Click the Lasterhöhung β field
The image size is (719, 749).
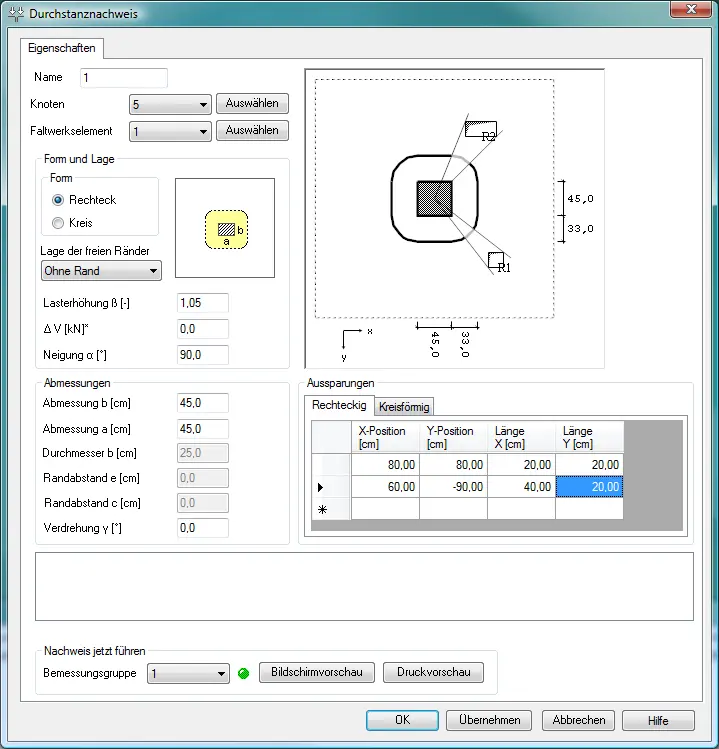point(203,303)
